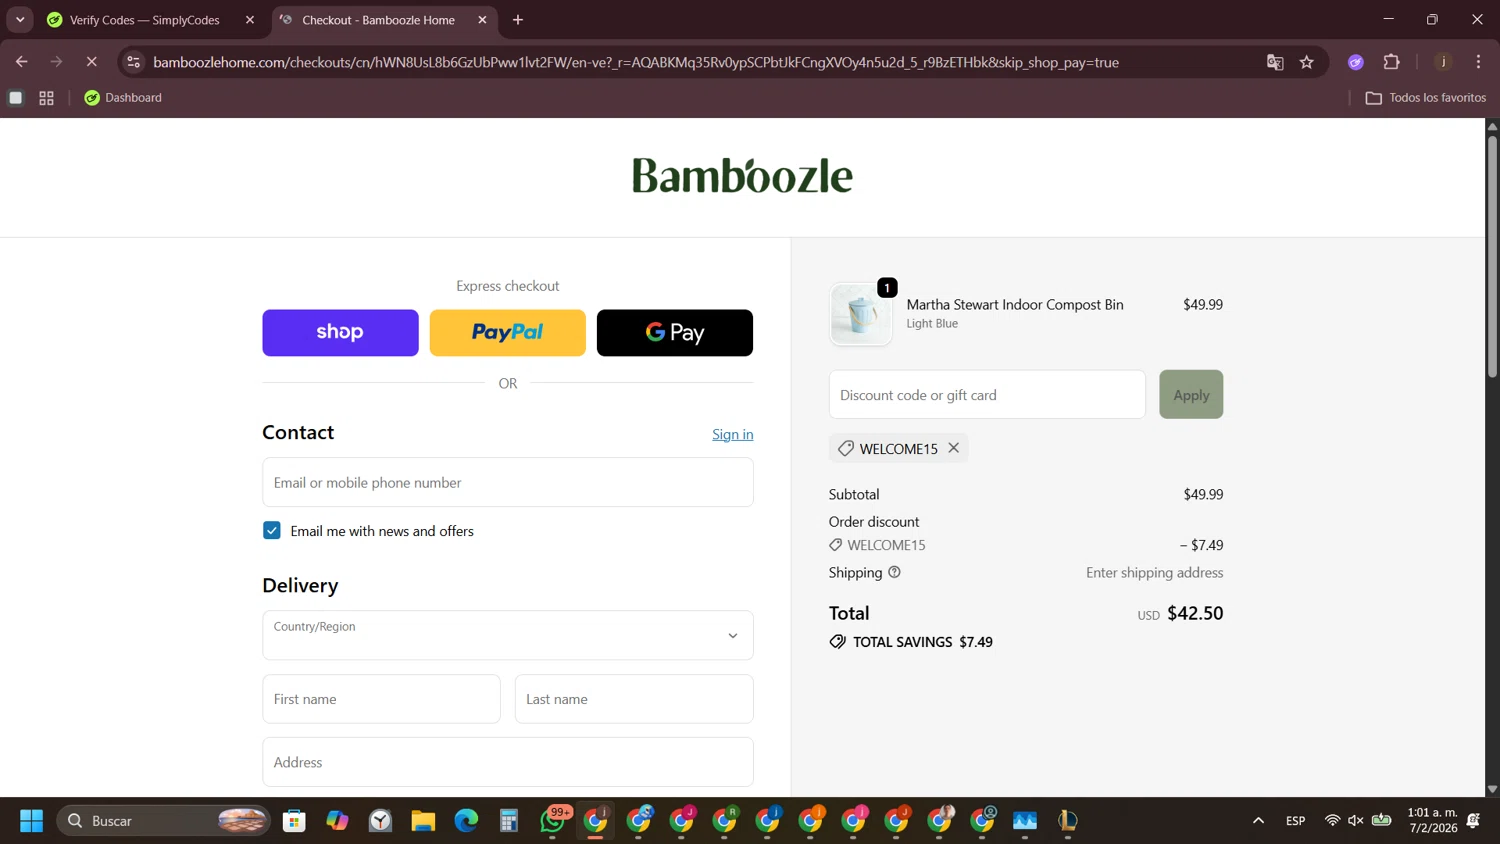Open the clock and date in taskbar

[1432, 820]
